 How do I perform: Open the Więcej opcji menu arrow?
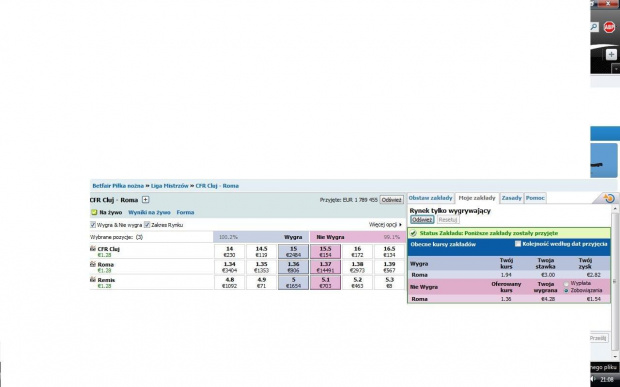400,225
